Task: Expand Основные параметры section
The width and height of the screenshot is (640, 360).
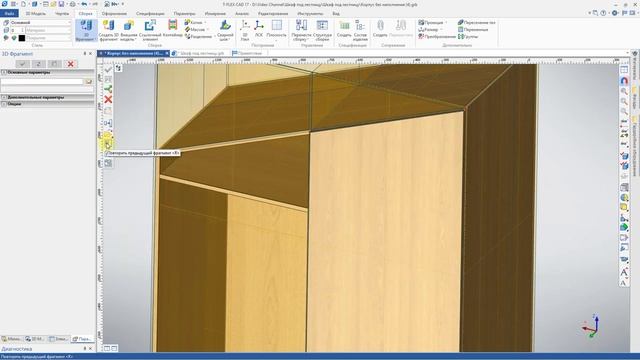Action: pos(47,72)
